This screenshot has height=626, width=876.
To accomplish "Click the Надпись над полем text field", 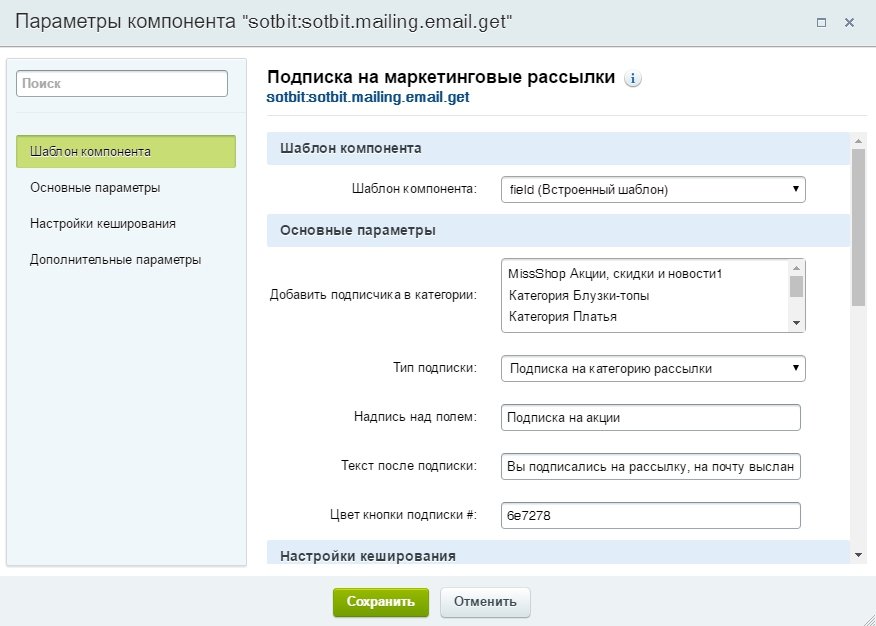I will coord(651,418).
